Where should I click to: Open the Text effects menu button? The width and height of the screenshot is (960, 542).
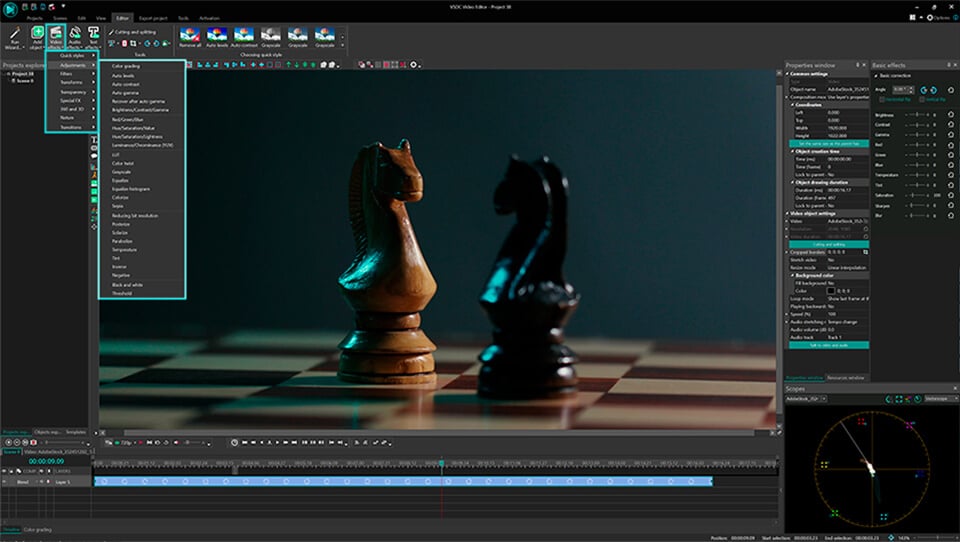click(93, 37)
